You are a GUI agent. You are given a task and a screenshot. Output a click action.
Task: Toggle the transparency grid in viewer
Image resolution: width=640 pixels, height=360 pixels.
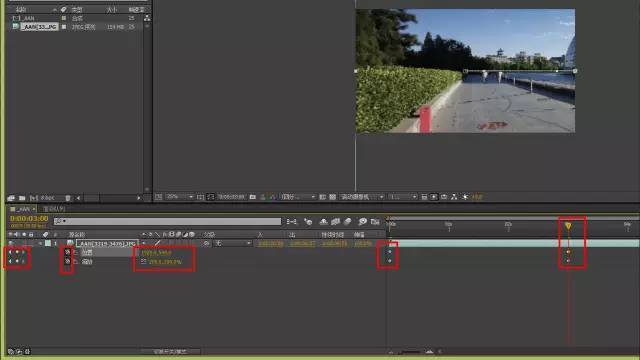333,197
